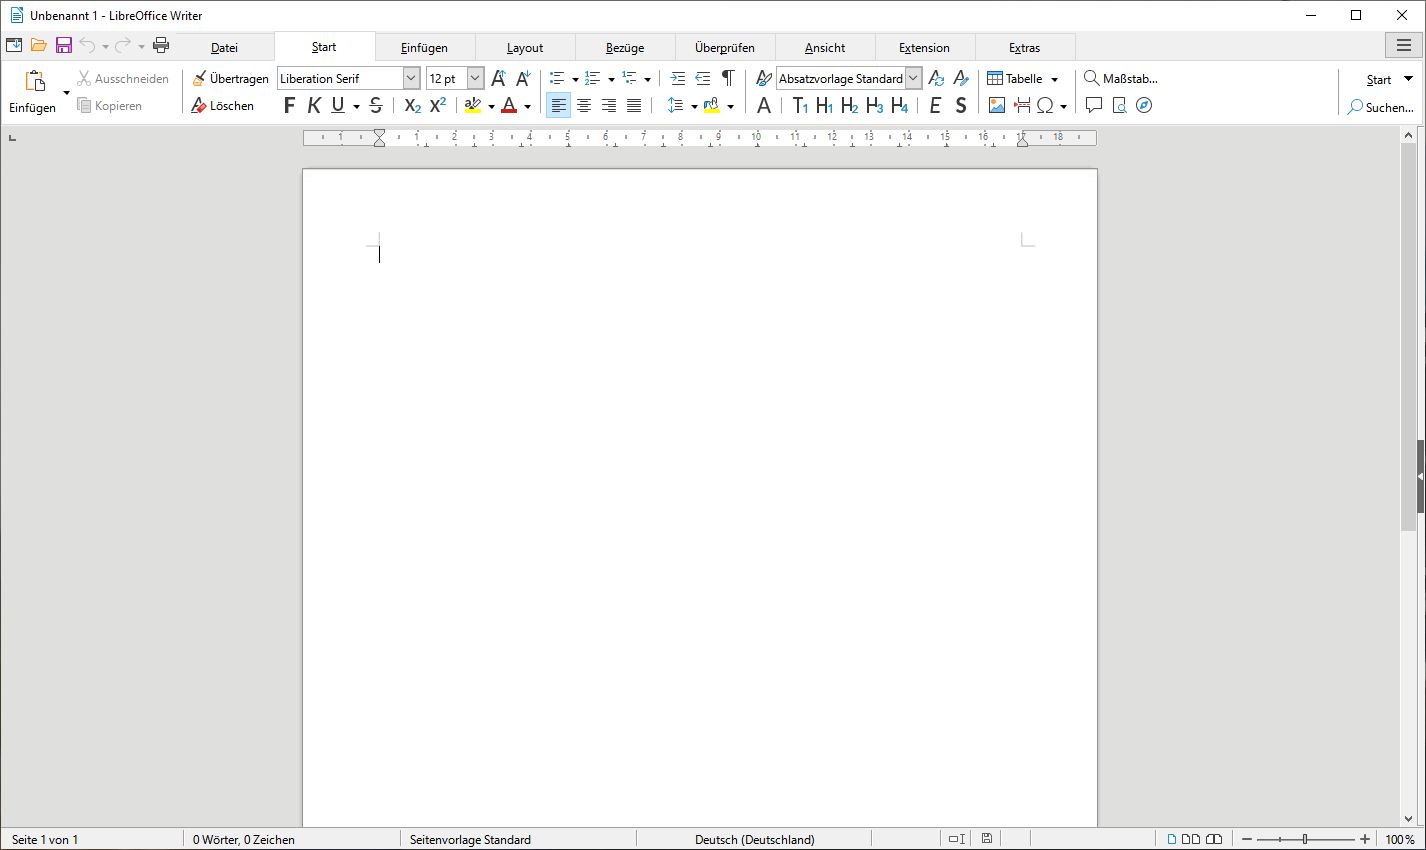Screen dimensions: 1426x850
Task: Justify text alignment
Action: 634,105
